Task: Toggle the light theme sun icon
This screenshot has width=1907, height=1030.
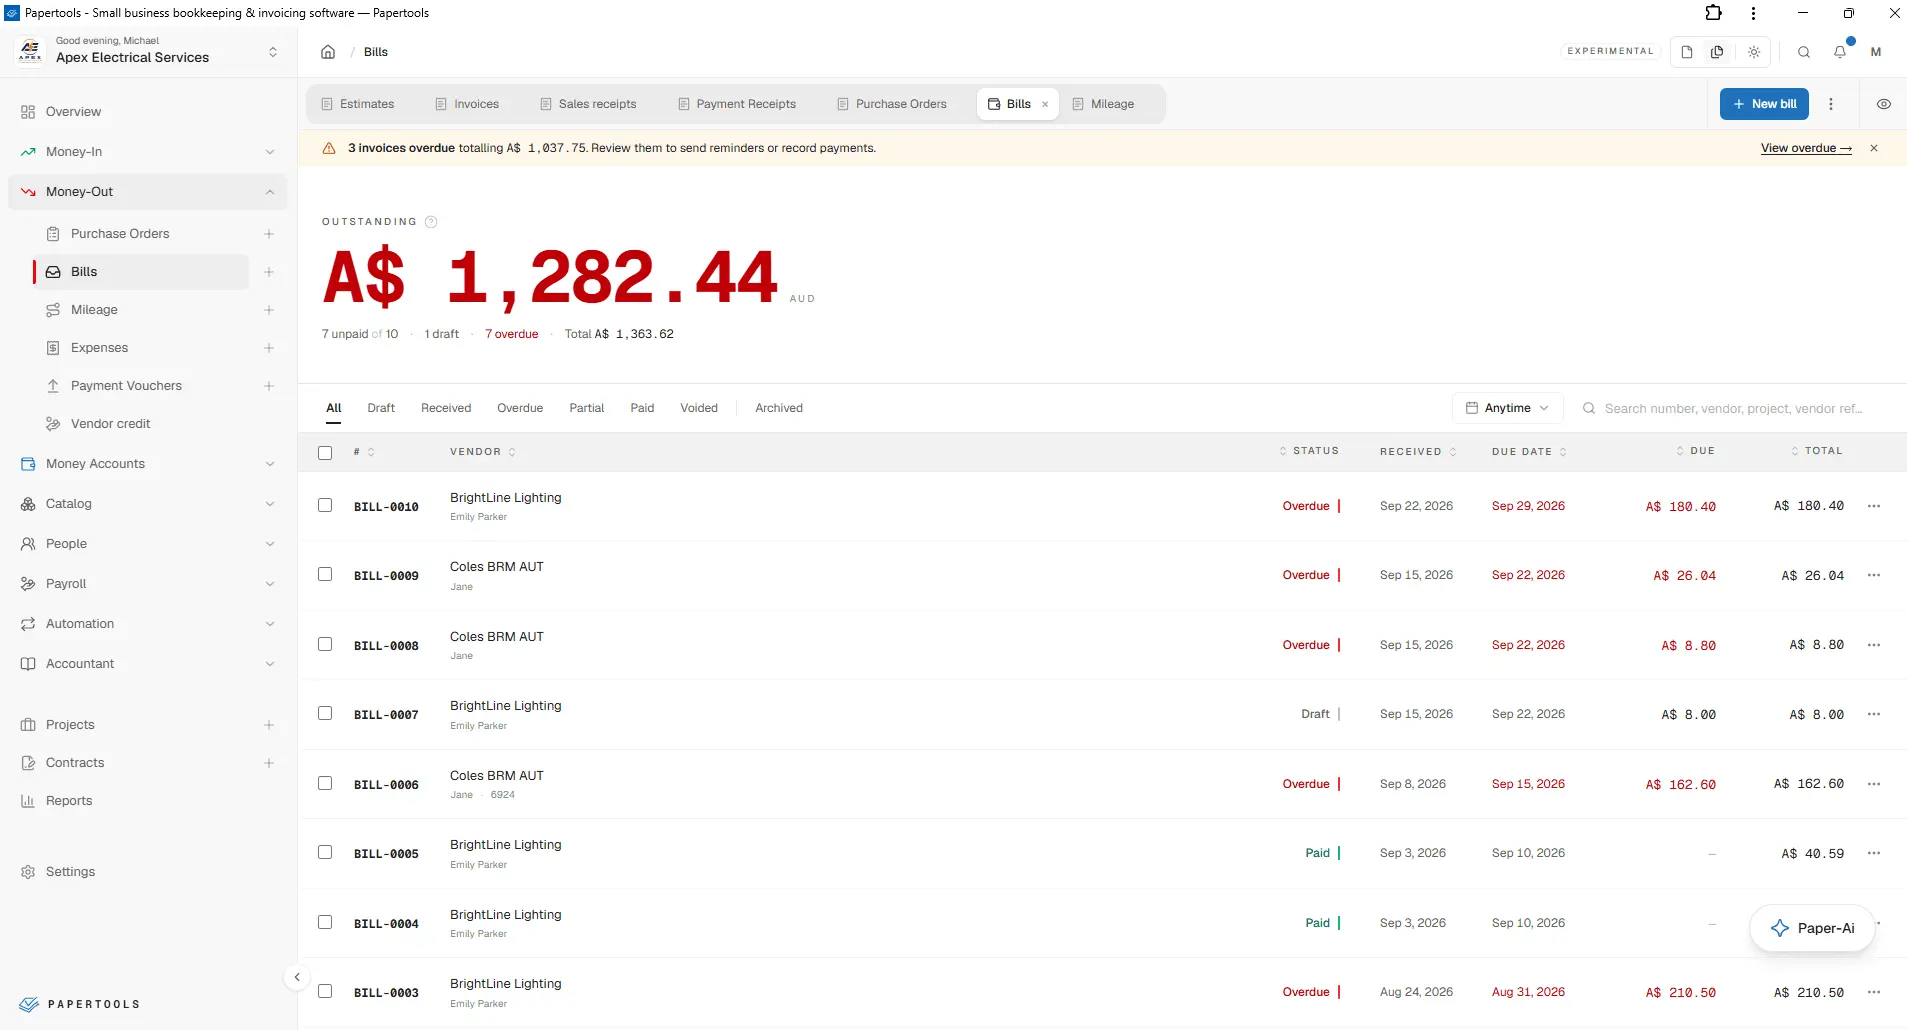Action: click(1754, 52)
